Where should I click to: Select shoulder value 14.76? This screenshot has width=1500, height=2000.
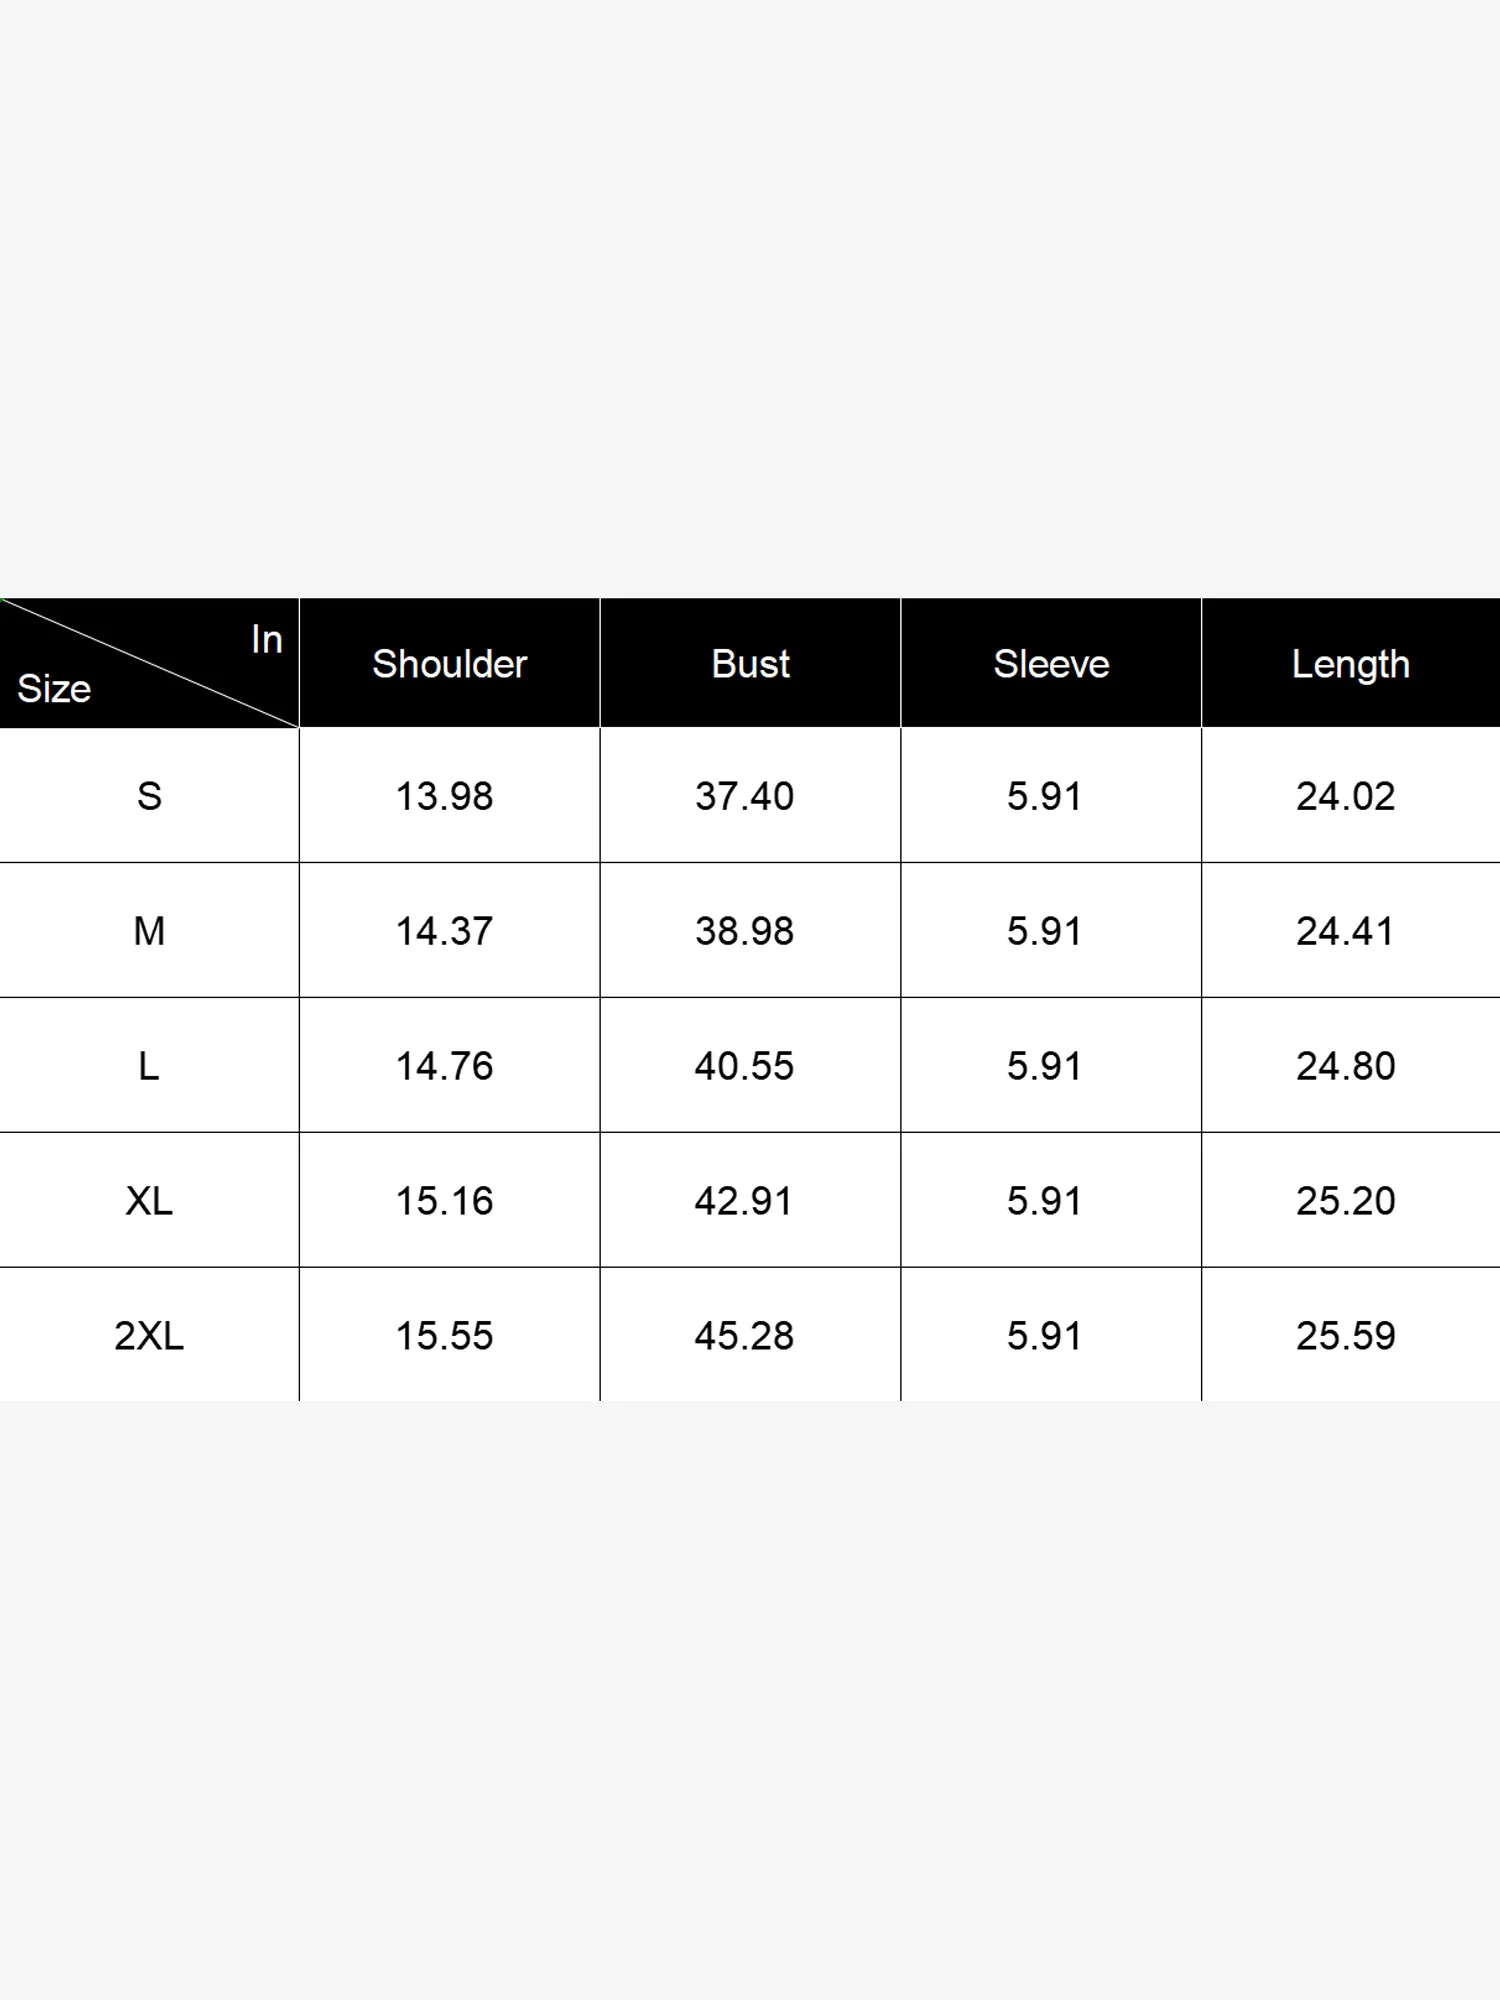(x=444, y=1066)
